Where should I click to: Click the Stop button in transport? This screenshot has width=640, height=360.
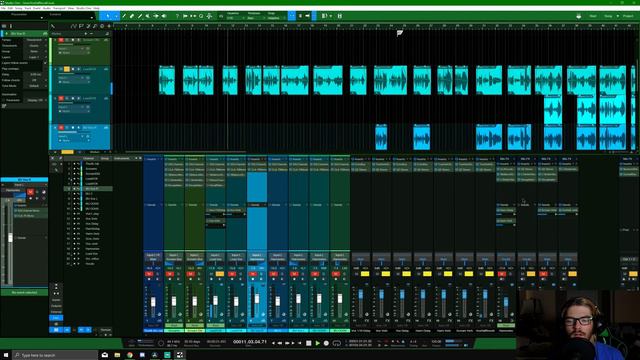(x=309, y=343)
